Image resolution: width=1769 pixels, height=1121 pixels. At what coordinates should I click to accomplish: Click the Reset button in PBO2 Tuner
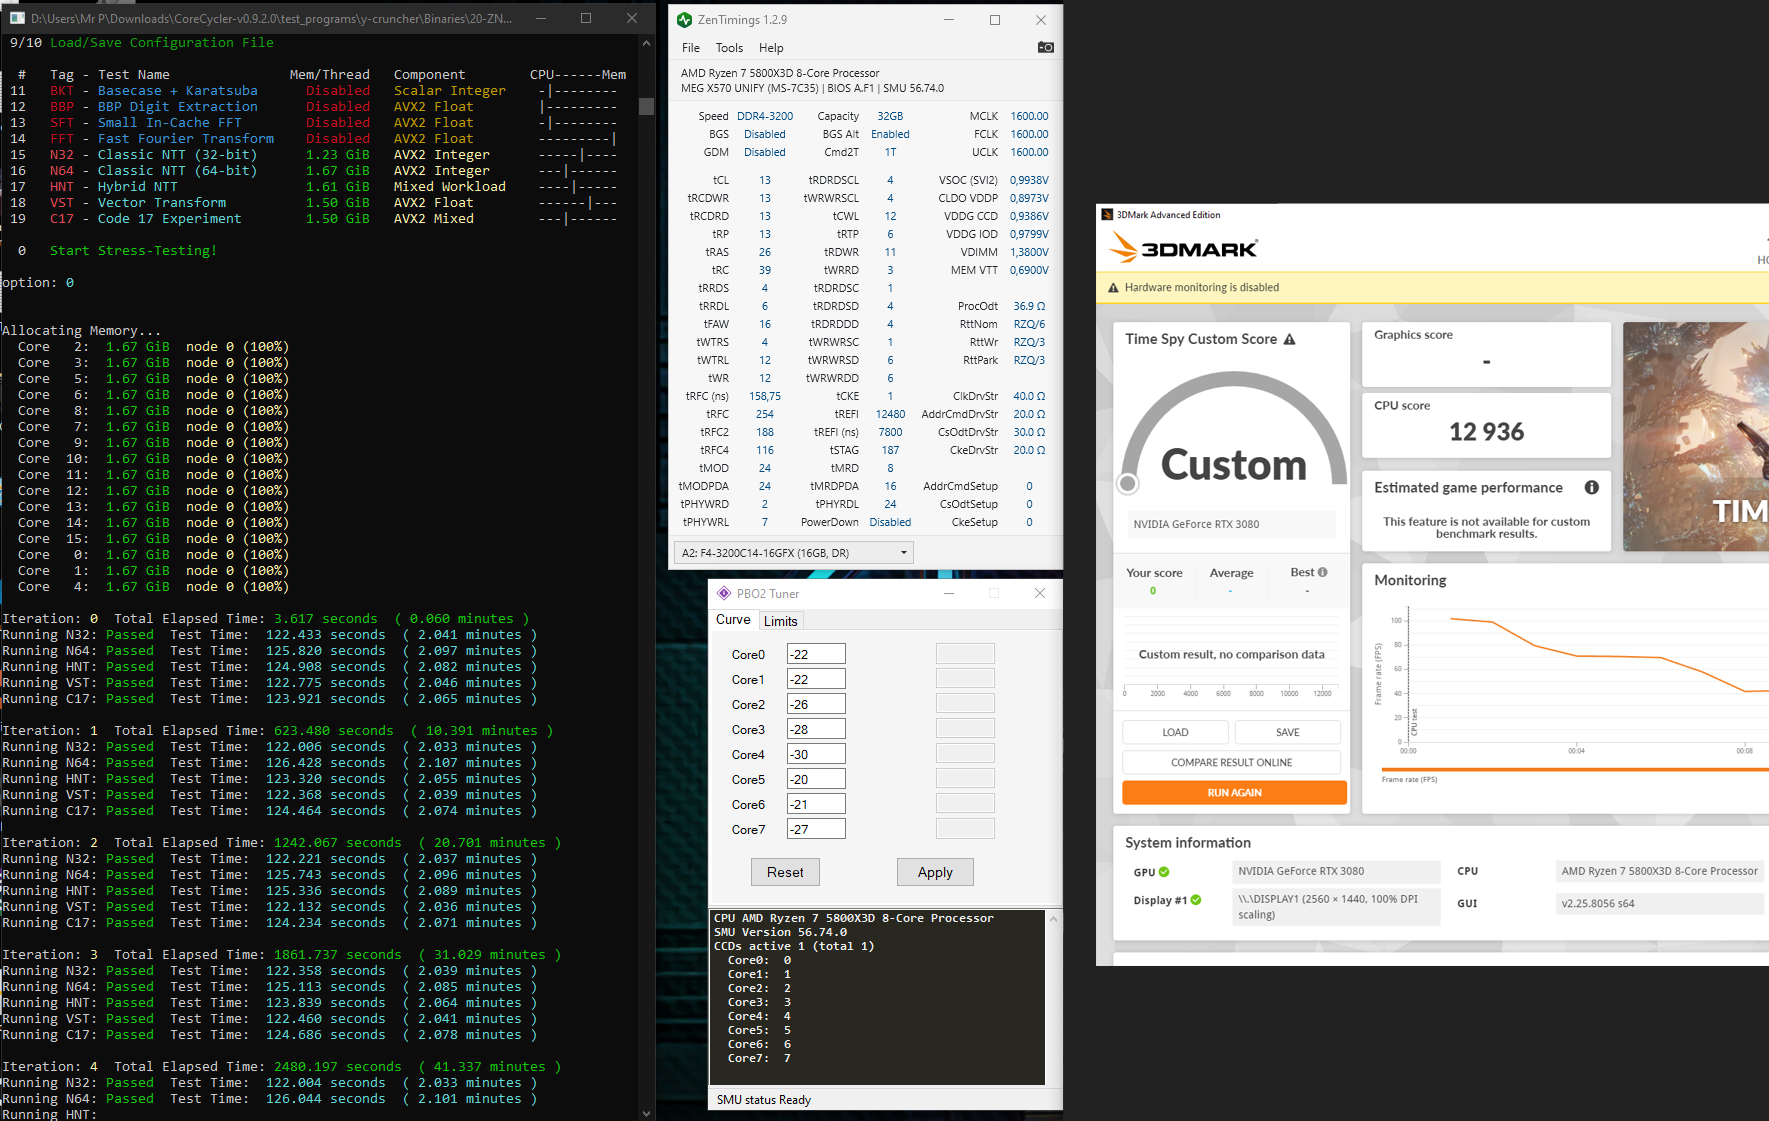tap(785, 872)
